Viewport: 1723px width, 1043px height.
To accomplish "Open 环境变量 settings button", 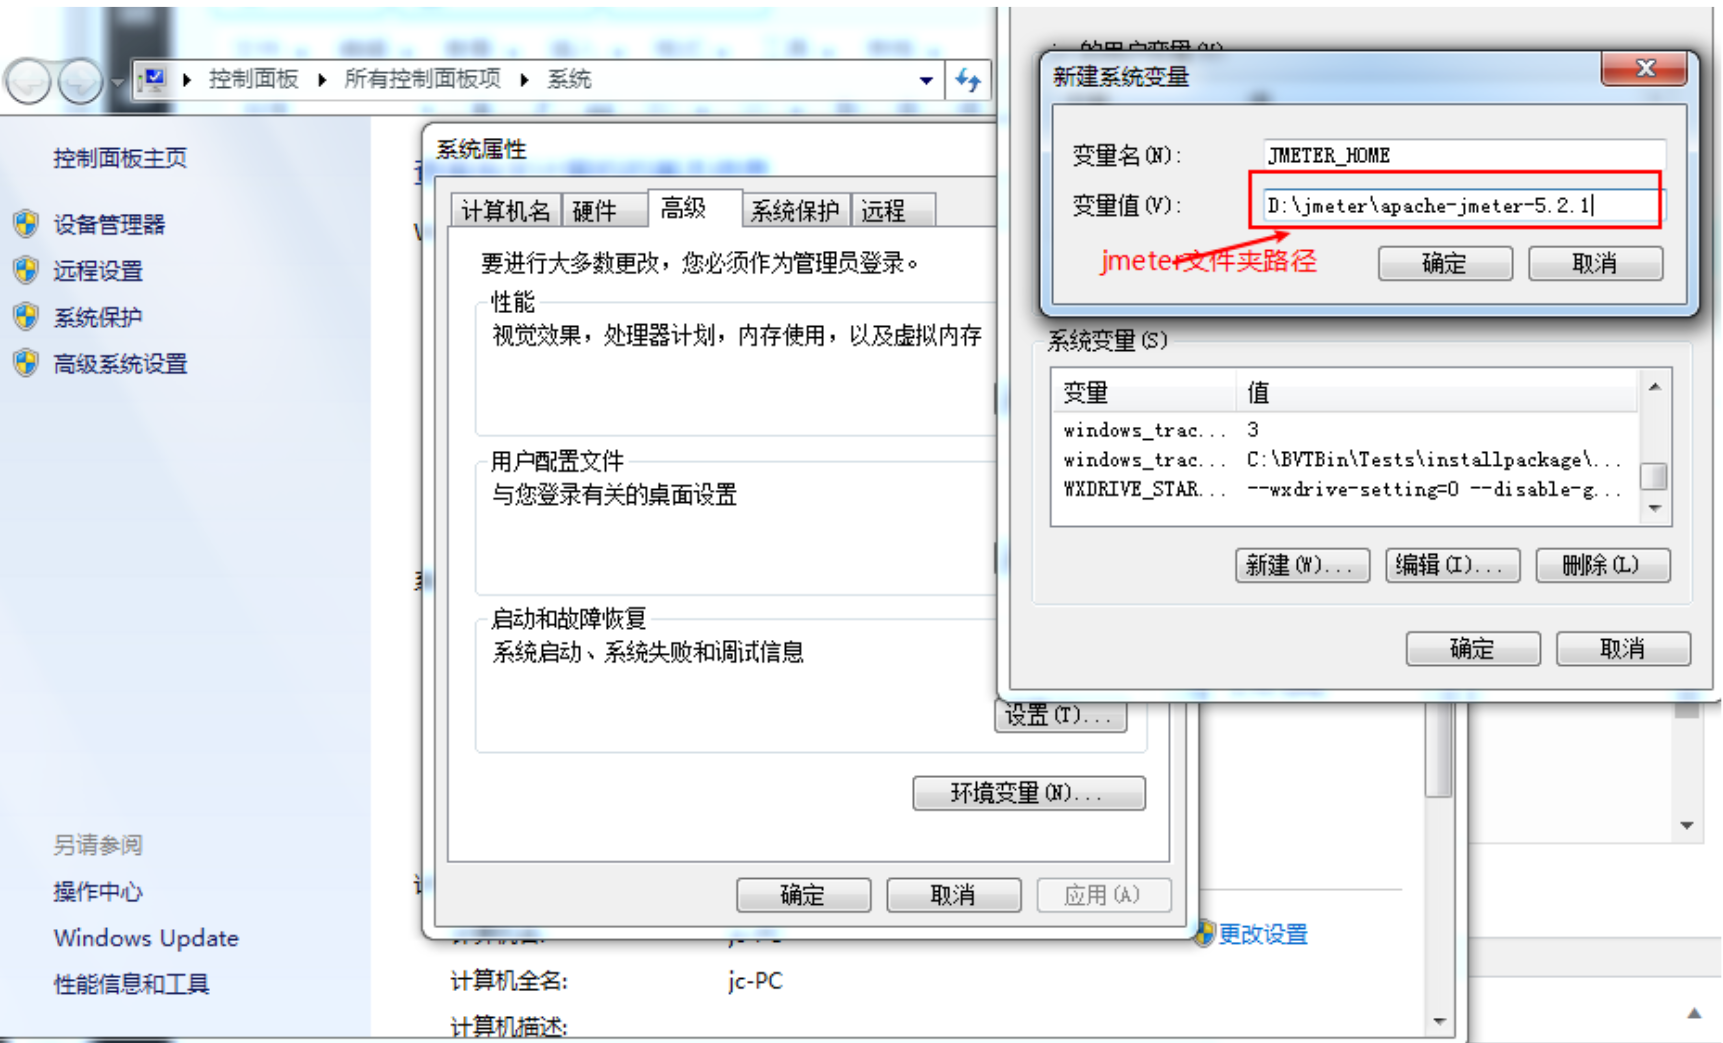I will (x=1029, y=793).
